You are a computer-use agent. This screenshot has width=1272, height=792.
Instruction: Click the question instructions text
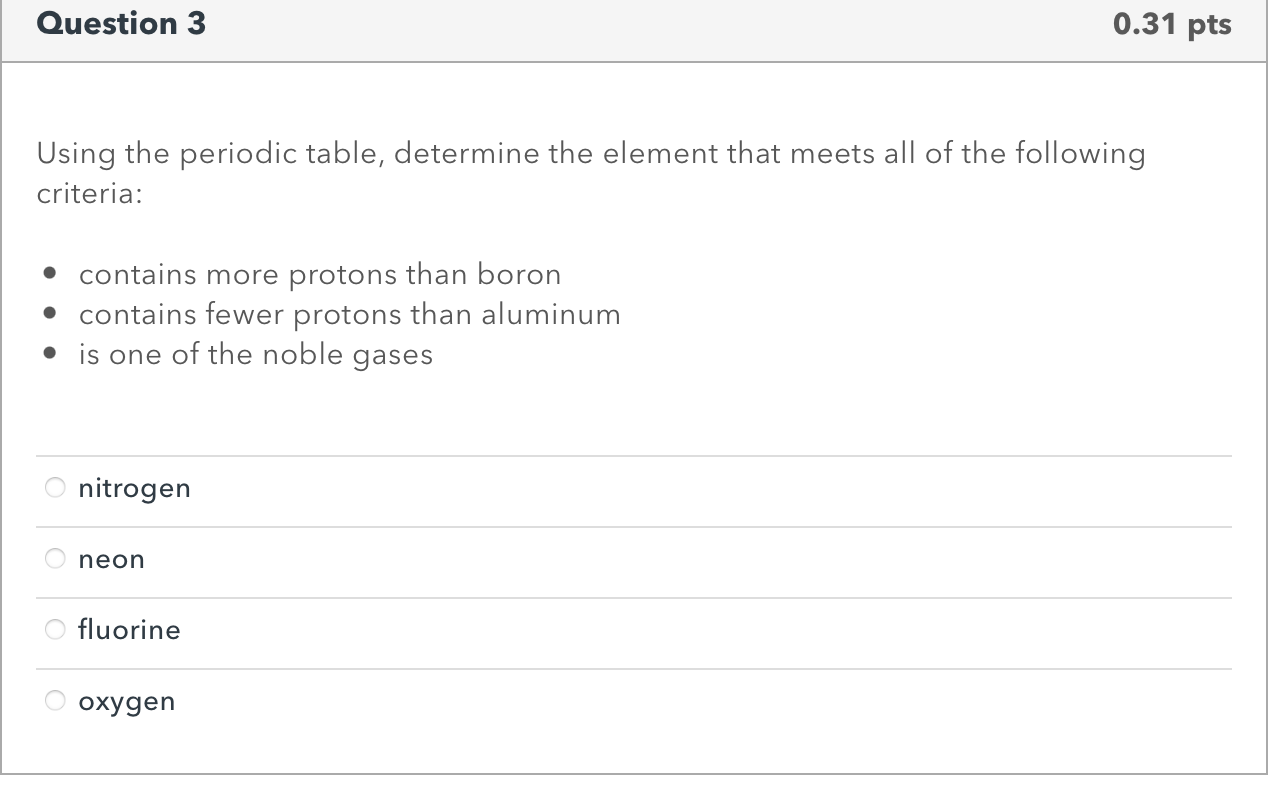(590, 173)
